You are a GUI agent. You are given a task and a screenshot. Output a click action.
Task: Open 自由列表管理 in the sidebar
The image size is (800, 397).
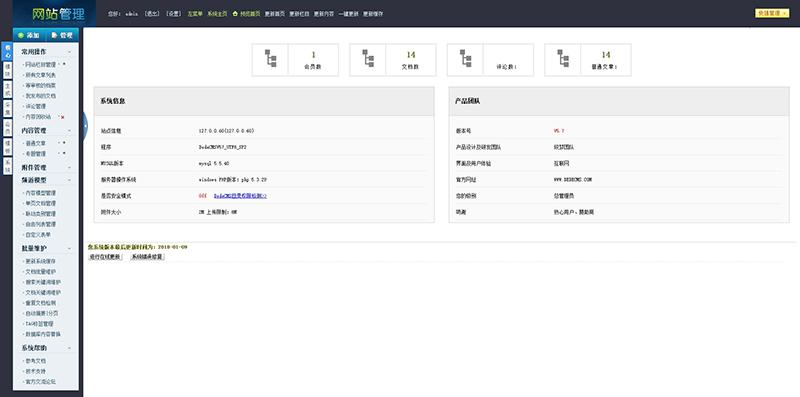(x=41, y=225)
